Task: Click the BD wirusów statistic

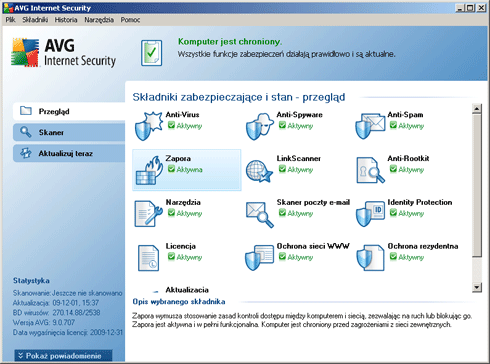Action: (x=56, y=313)
